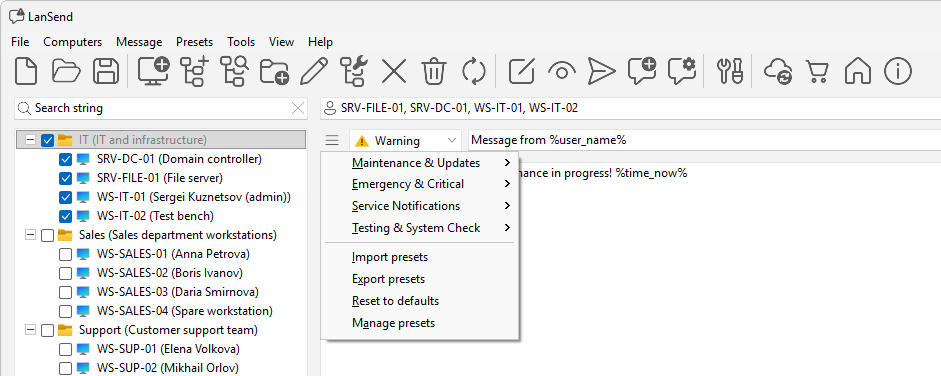
Task: Open the Presets menu
Action: [194, 42]
